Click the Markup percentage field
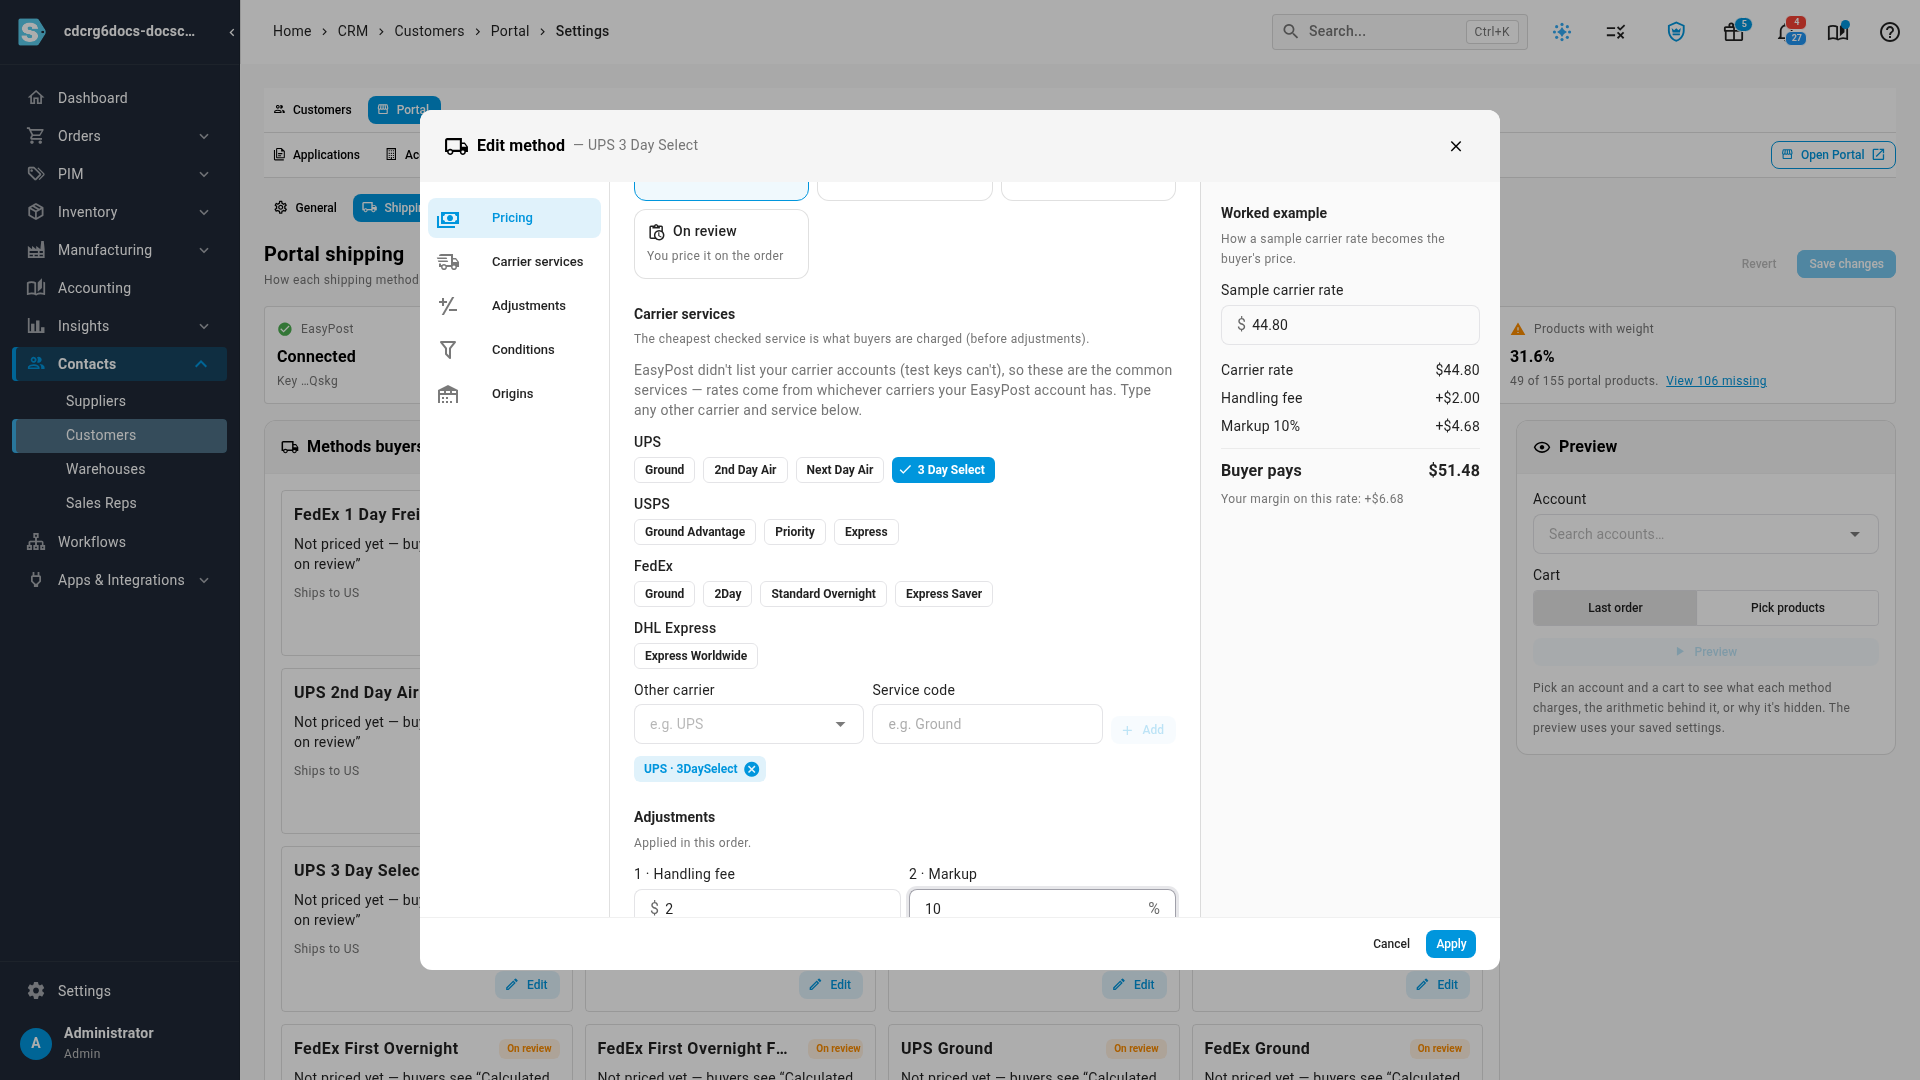Image resolution: width=1920 pixels, height=1080 pixels. click(x=1042, y=905)
